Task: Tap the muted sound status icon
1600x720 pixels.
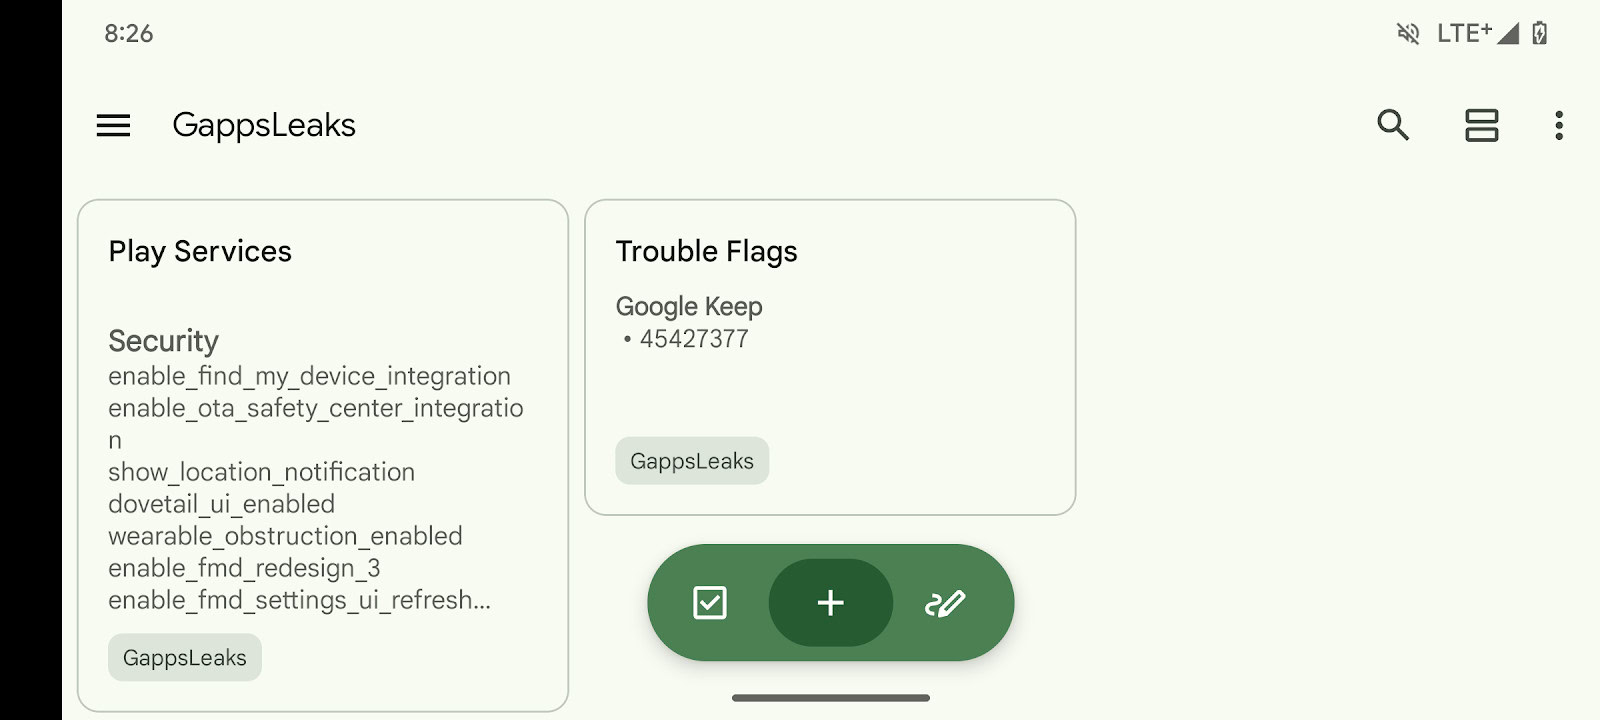Action: coord(1408,34)
